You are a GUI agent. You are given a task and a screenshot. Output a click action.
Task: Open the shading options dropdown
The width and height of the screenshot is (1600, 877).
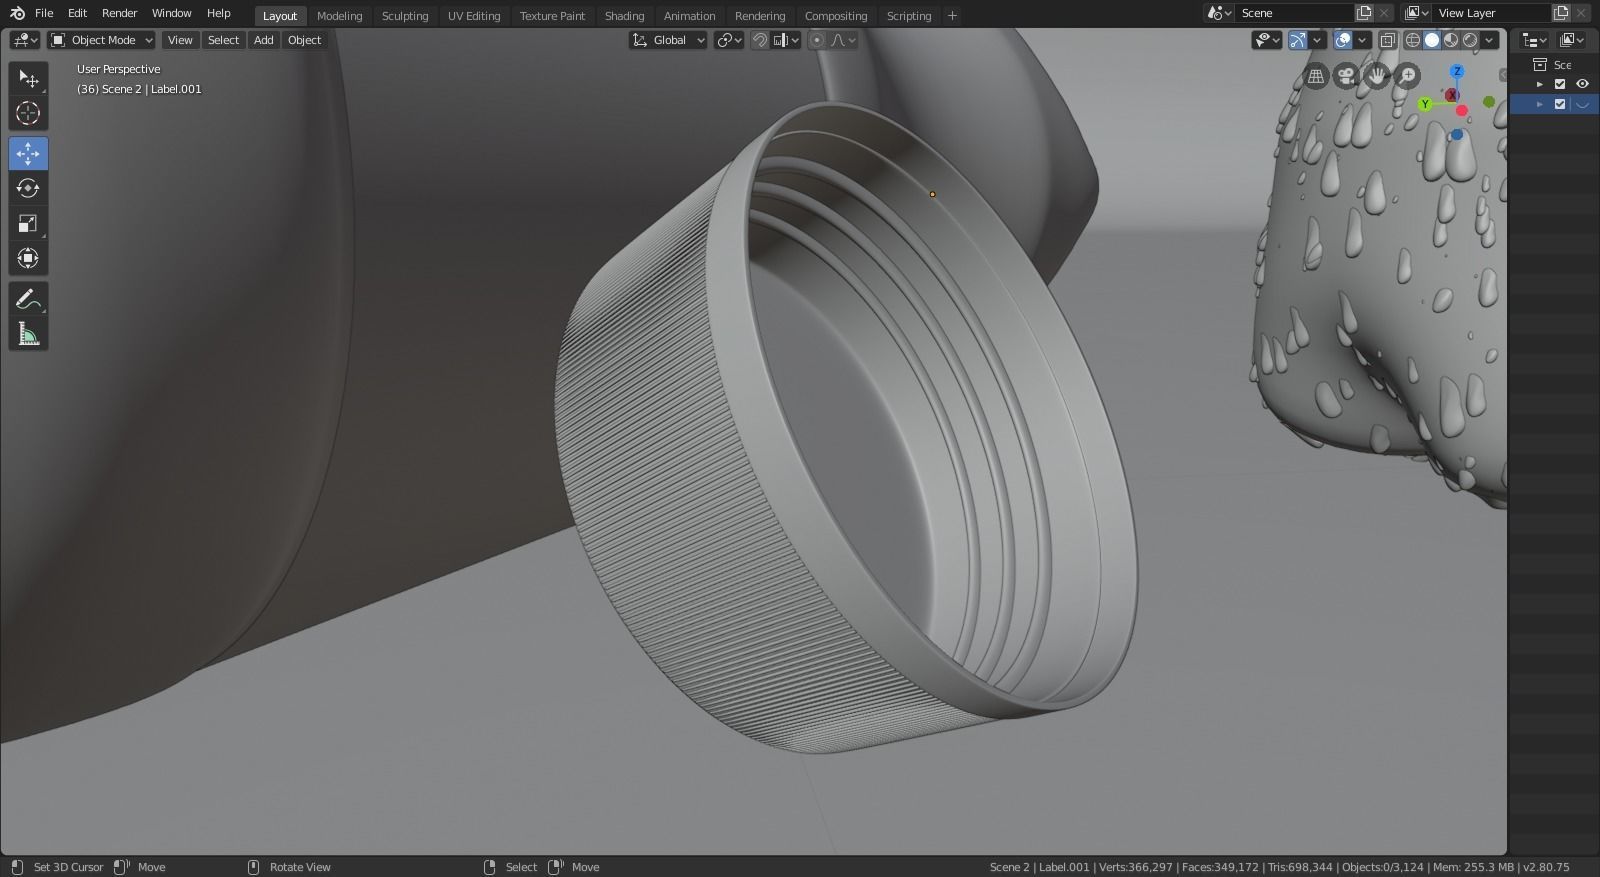pyautogui.click(x=1490, y=40)
